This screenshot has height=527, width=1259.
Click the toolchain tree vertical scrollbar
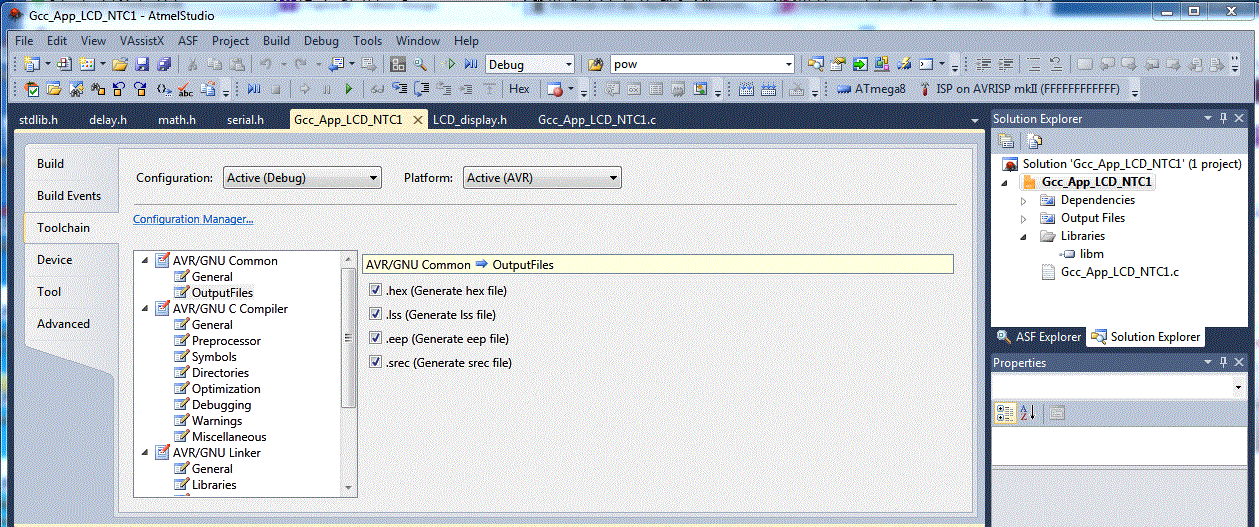pos(348,338)
